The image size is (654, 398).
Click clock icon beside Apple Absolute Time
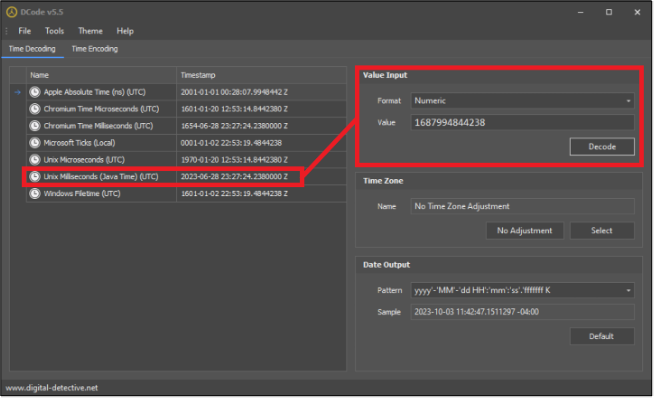35,92
